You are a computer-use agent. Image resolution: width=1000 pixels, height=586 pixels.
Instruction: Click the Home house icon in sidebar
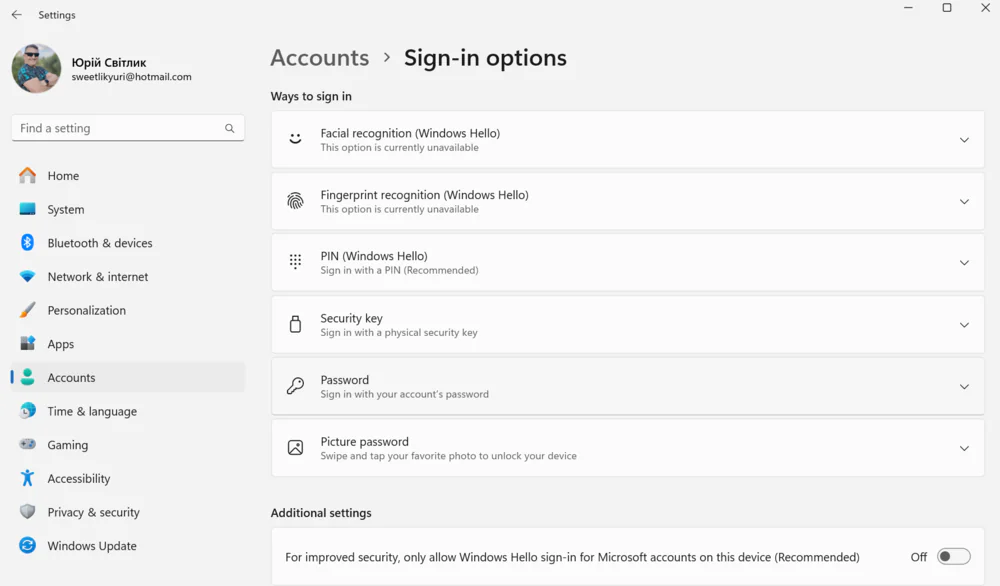(x=27, y=175)
